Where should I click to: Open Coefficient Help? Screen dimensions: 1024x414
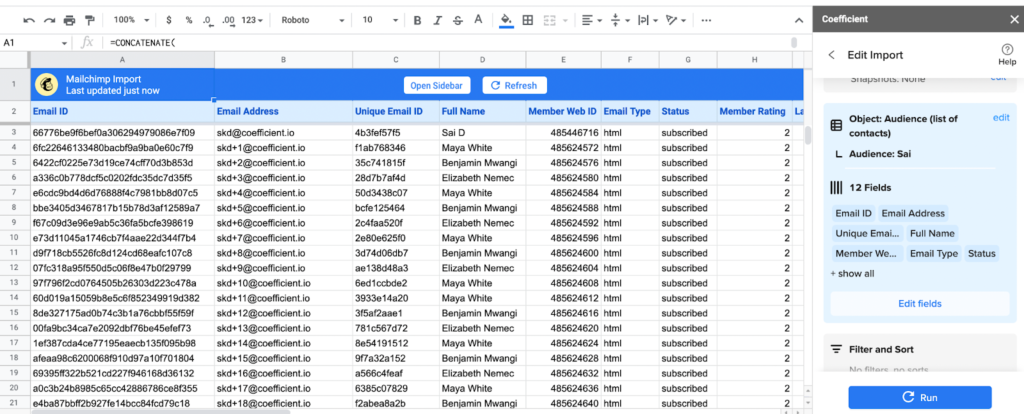pyautogui.click(x=1006, y=54)
